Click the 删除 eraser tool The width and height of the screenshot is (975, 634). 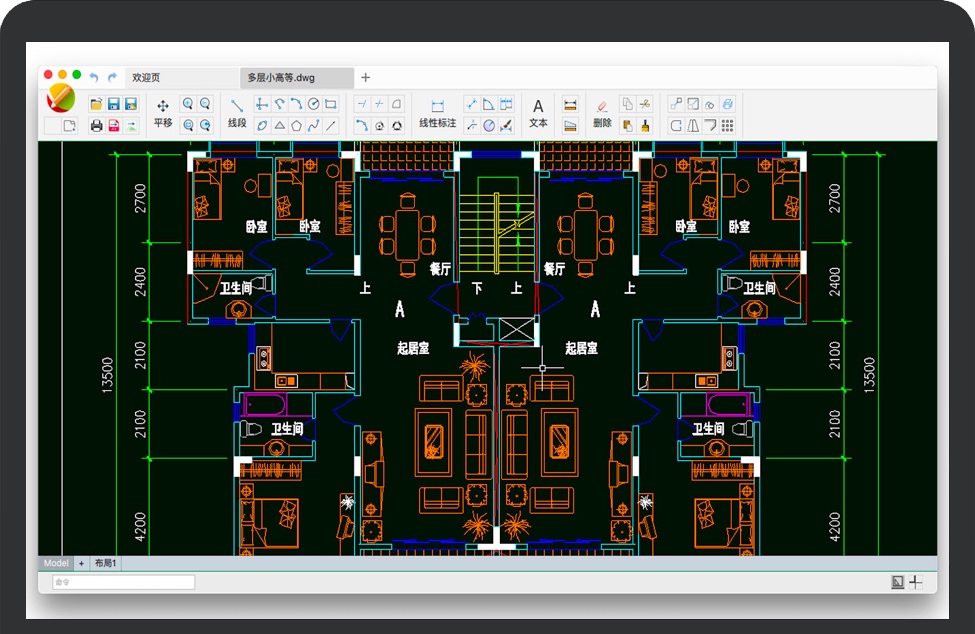tap(602, 112)
